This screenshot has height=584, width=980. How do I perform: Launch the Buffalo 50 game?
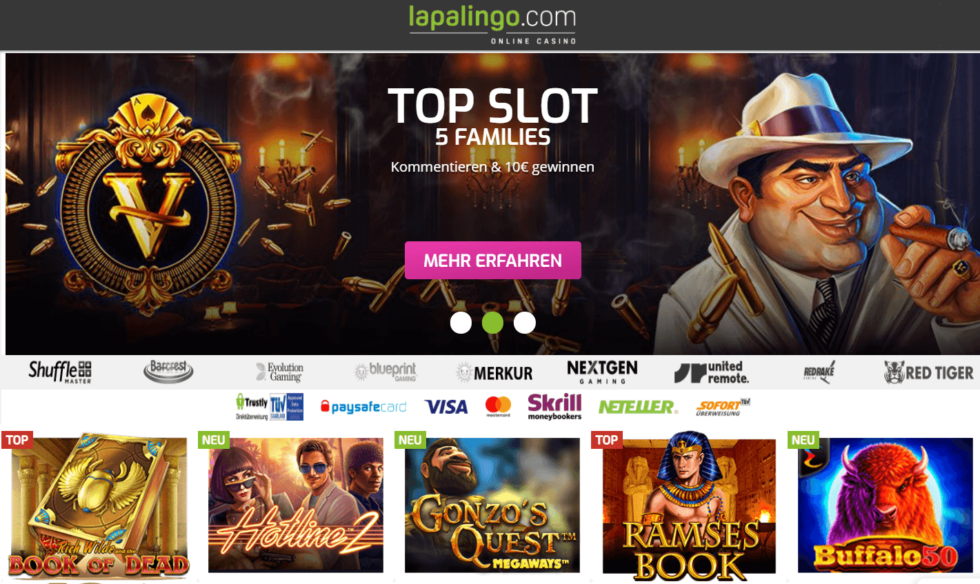[x=885, y=505]
